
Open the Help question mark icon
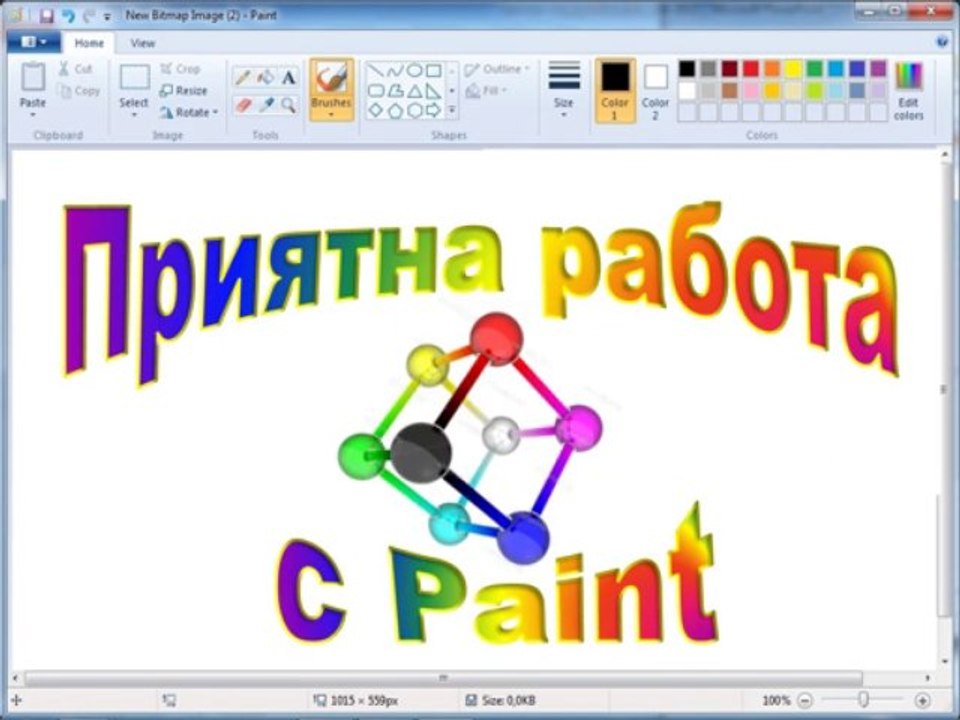point(943,42)
